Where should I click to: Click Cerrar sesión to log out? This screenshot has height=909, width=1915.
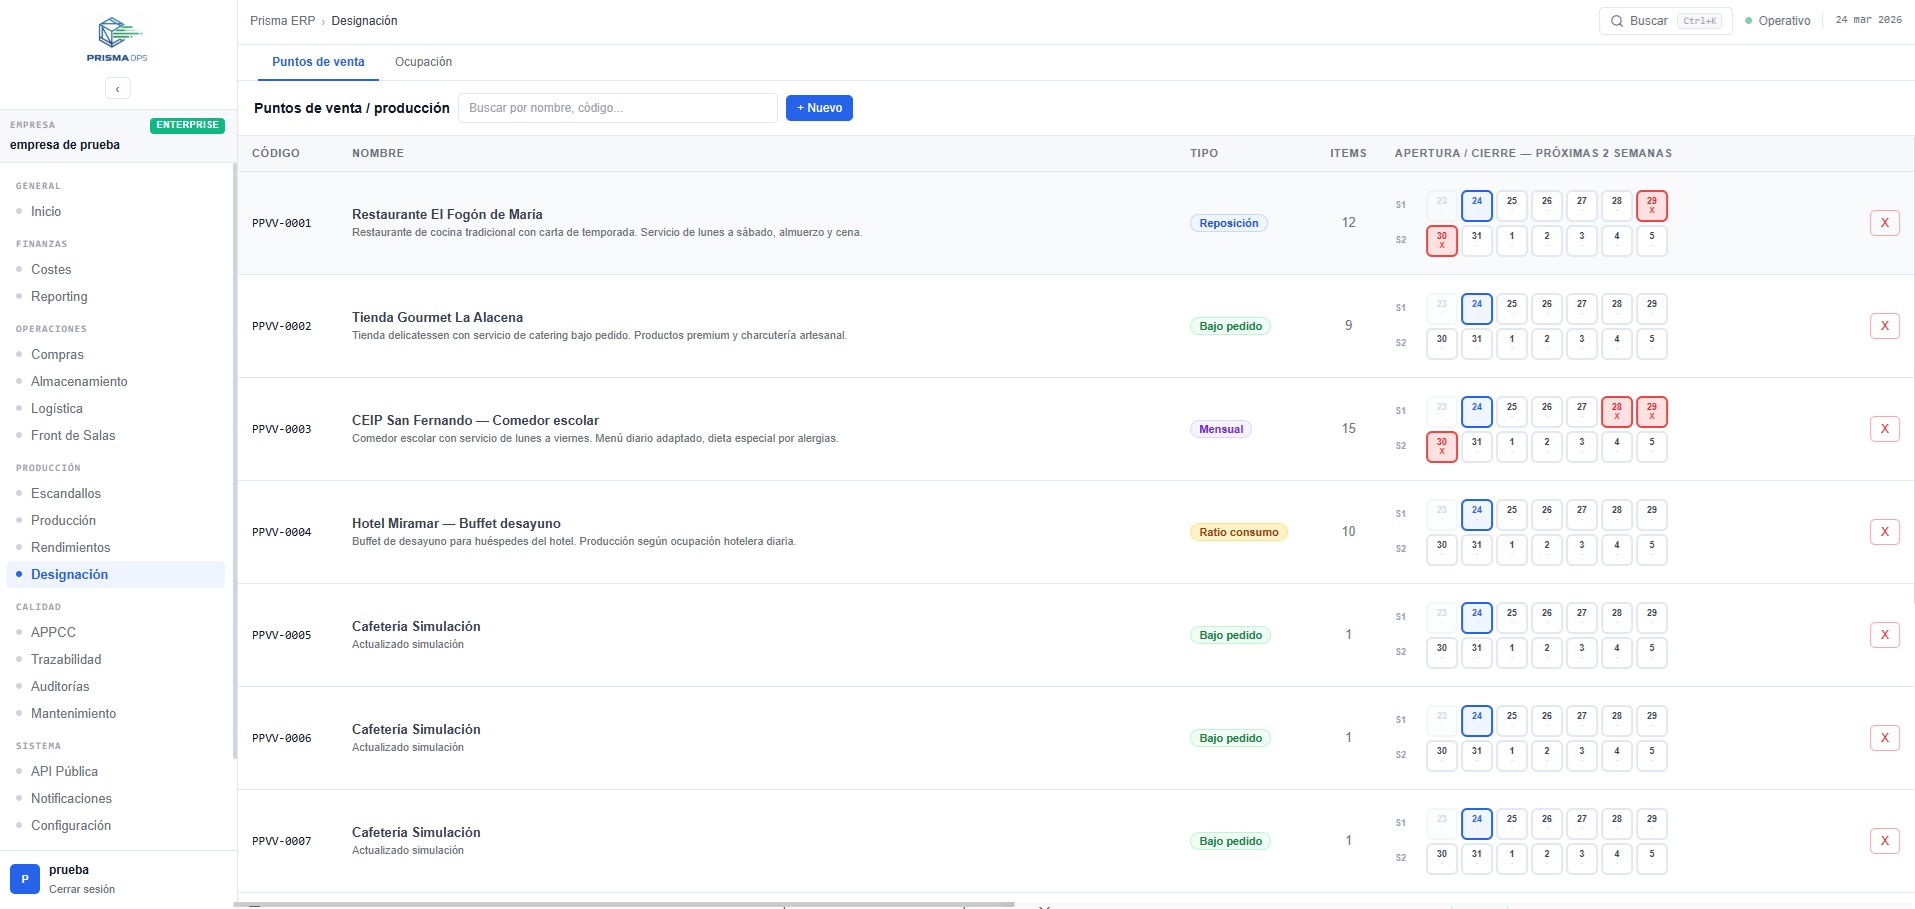[x=82, y=889]
